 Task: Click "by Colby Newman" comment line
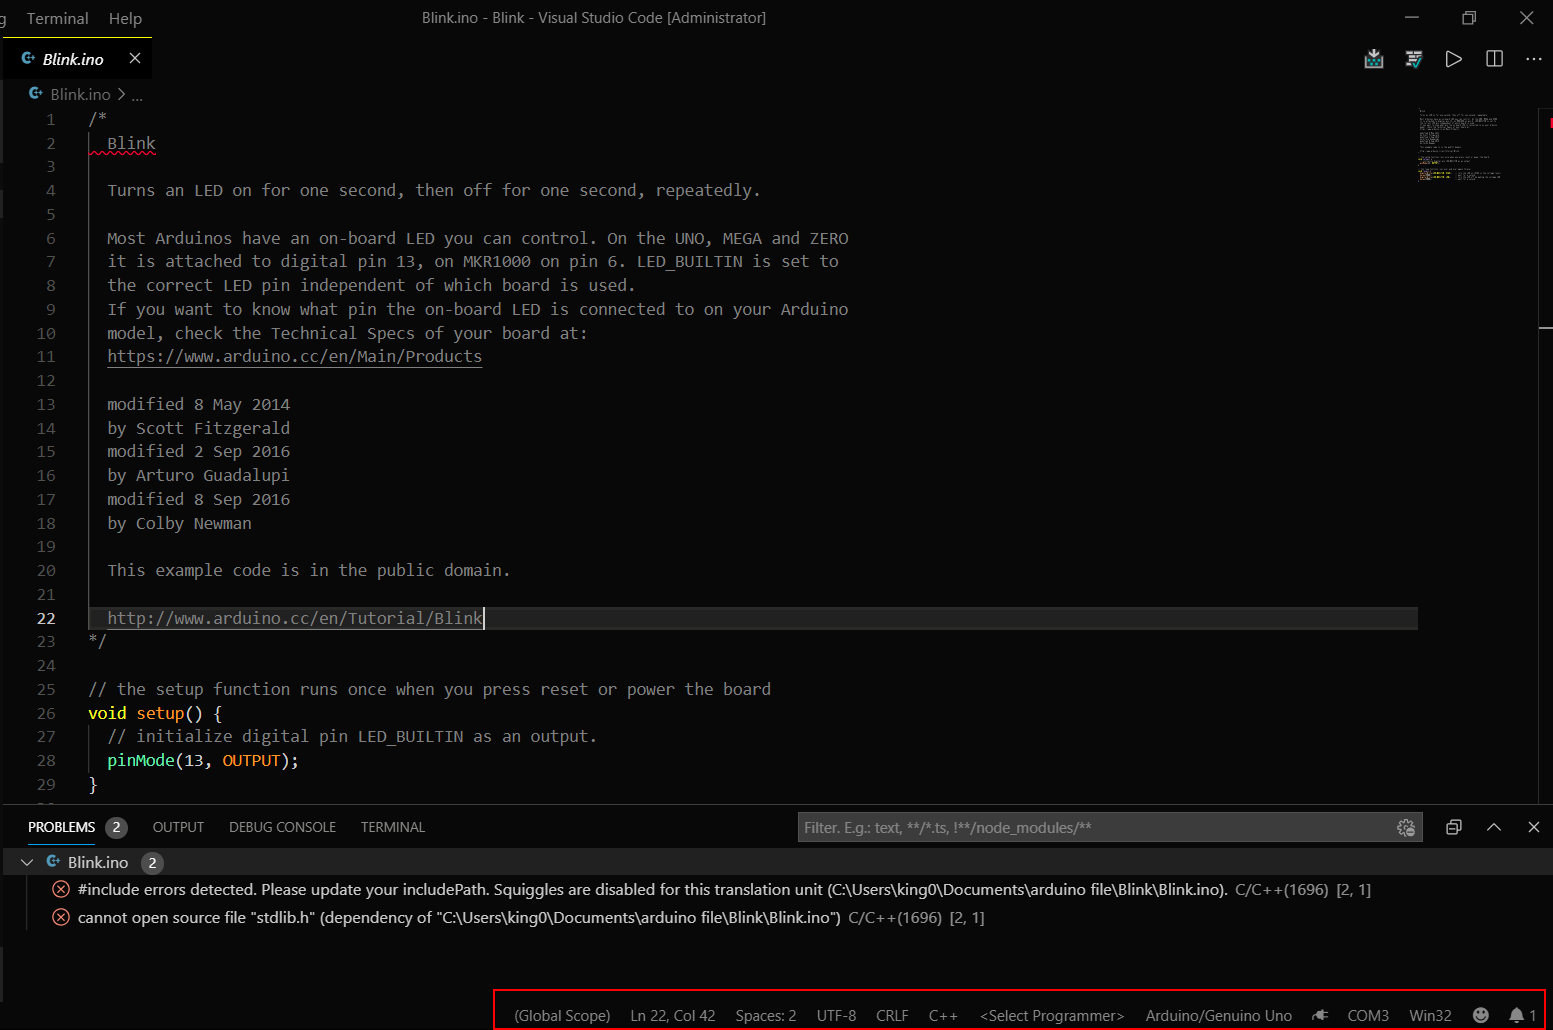pos(179,523)
